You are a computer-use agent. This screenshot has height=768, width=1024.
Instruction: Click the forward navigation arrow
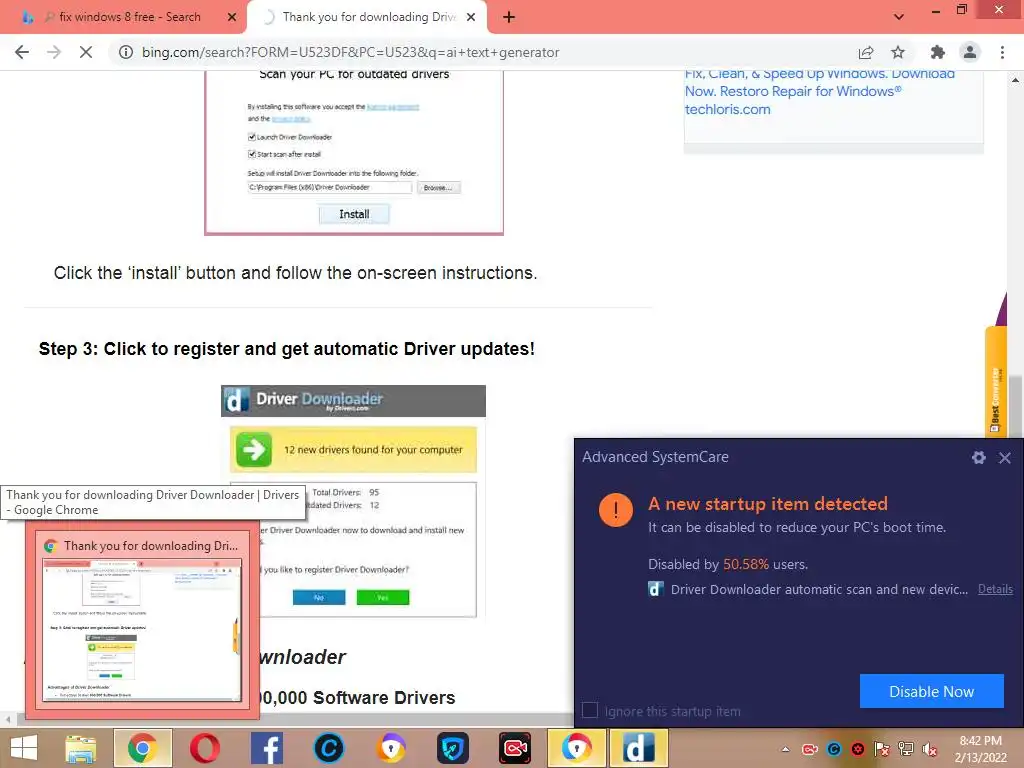54,52
